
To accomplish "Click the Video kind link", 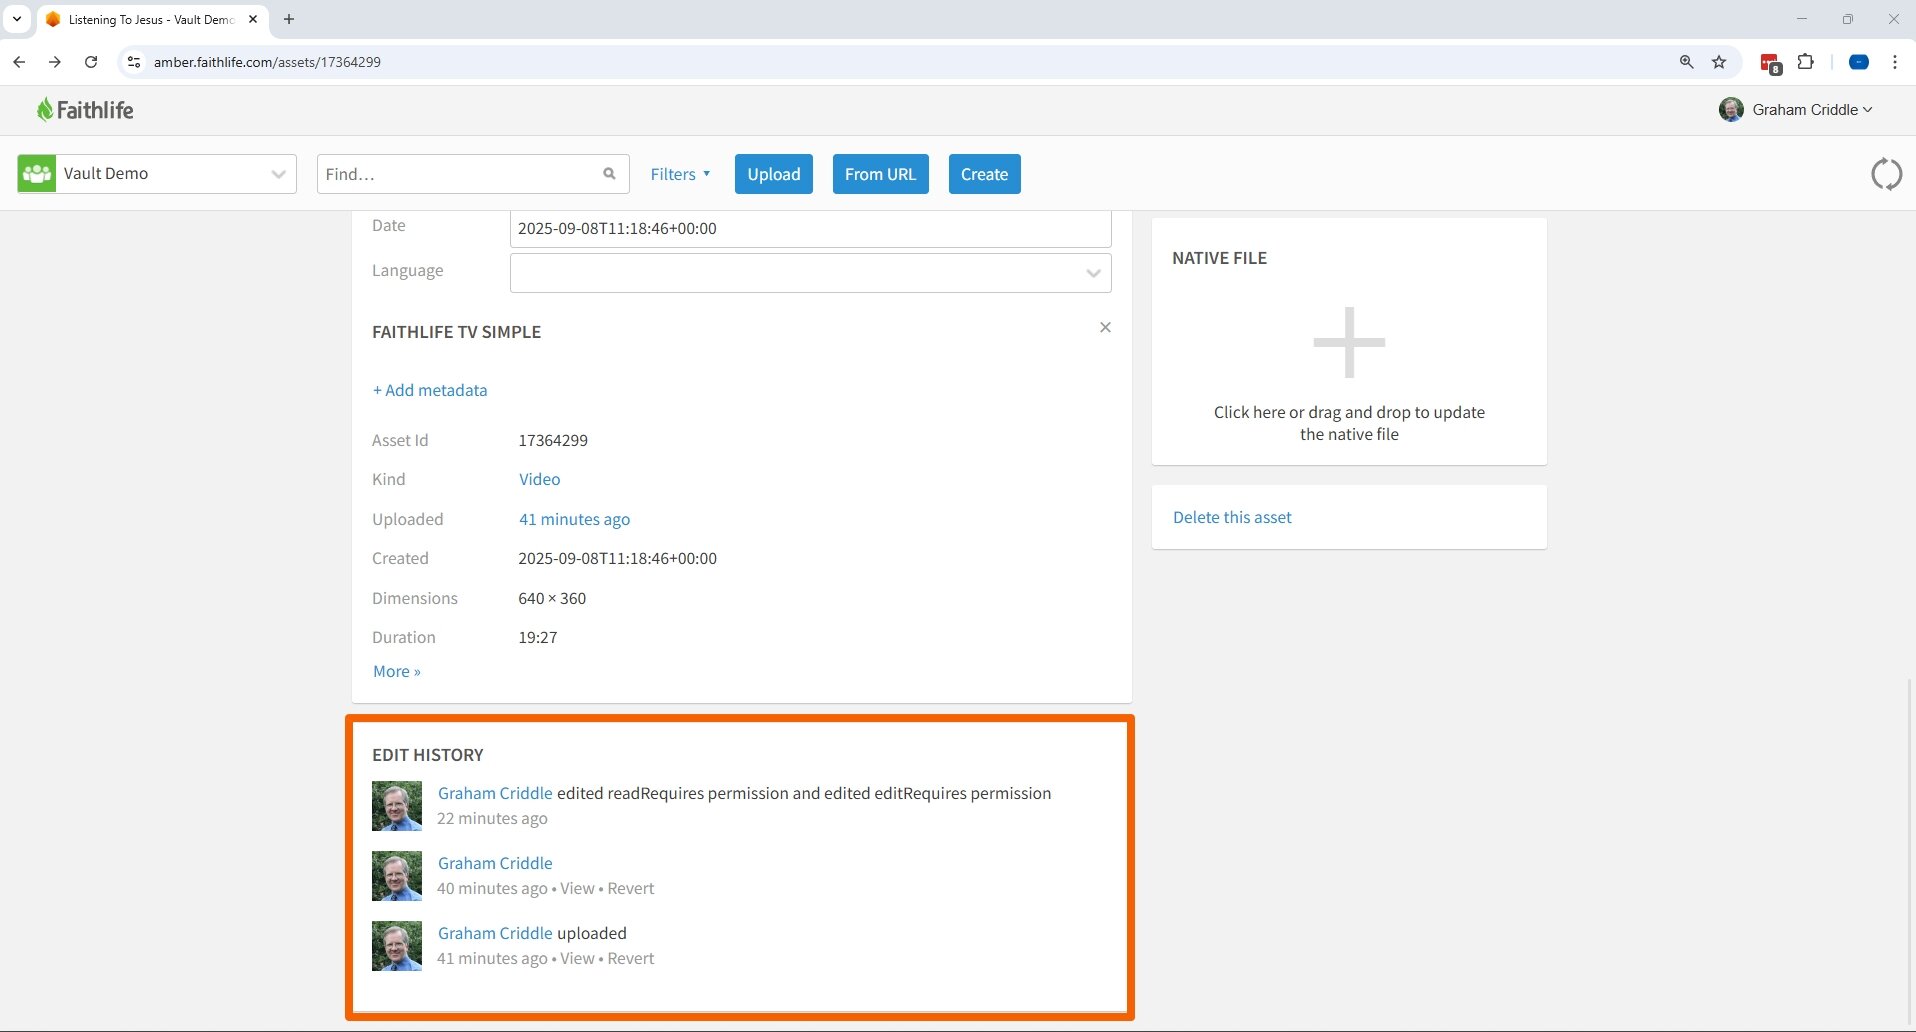I will [539, 479].
